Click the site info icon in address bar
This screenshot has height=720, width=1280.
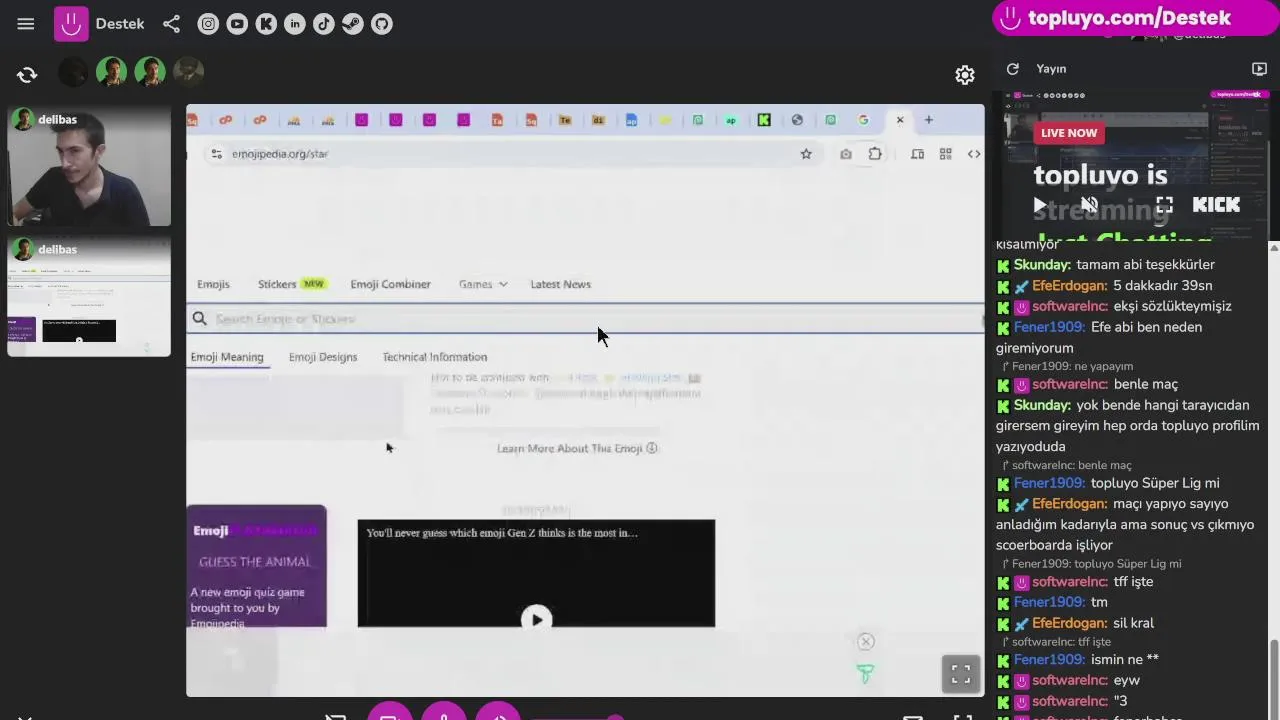[x=216, y=154]
